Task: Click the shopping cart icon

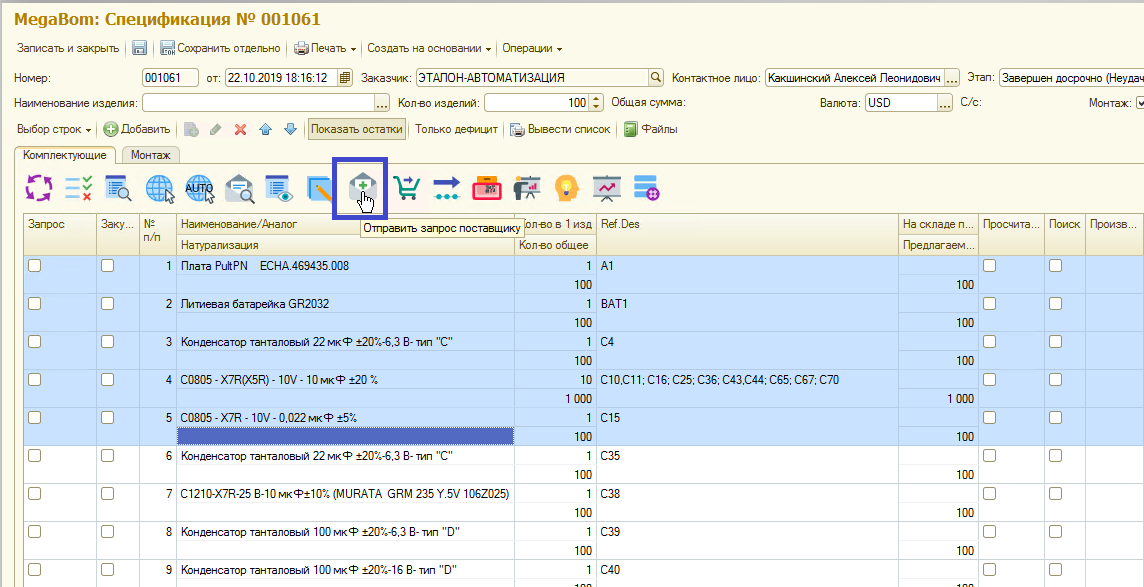Action: [406, 188]
